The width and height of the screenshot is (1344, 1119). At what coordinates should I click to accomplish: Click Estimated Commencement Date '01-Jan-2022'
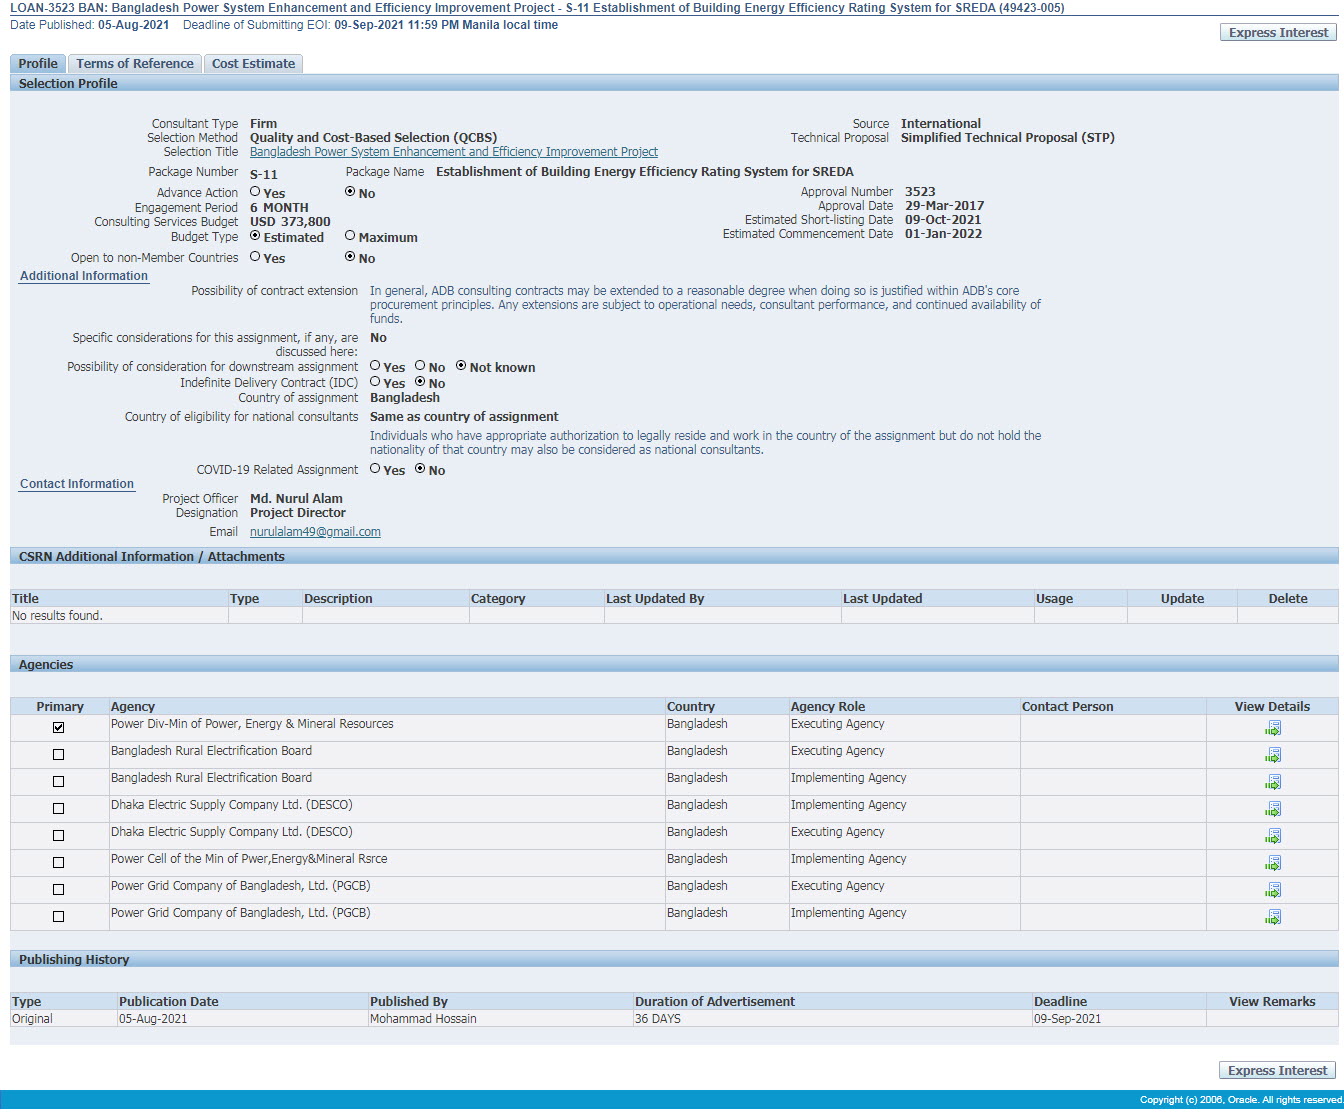click(943, 234)
